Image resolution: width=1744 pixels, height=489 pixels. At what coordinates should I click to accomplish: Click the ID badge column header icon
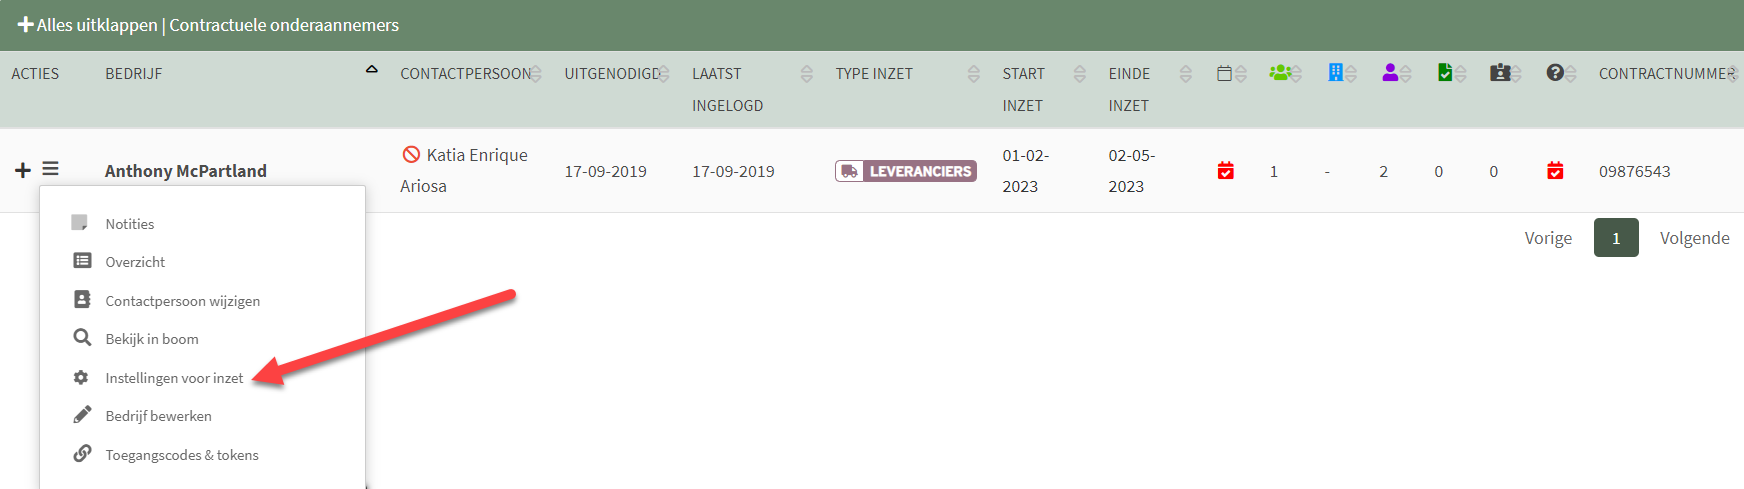[1500, 72]
